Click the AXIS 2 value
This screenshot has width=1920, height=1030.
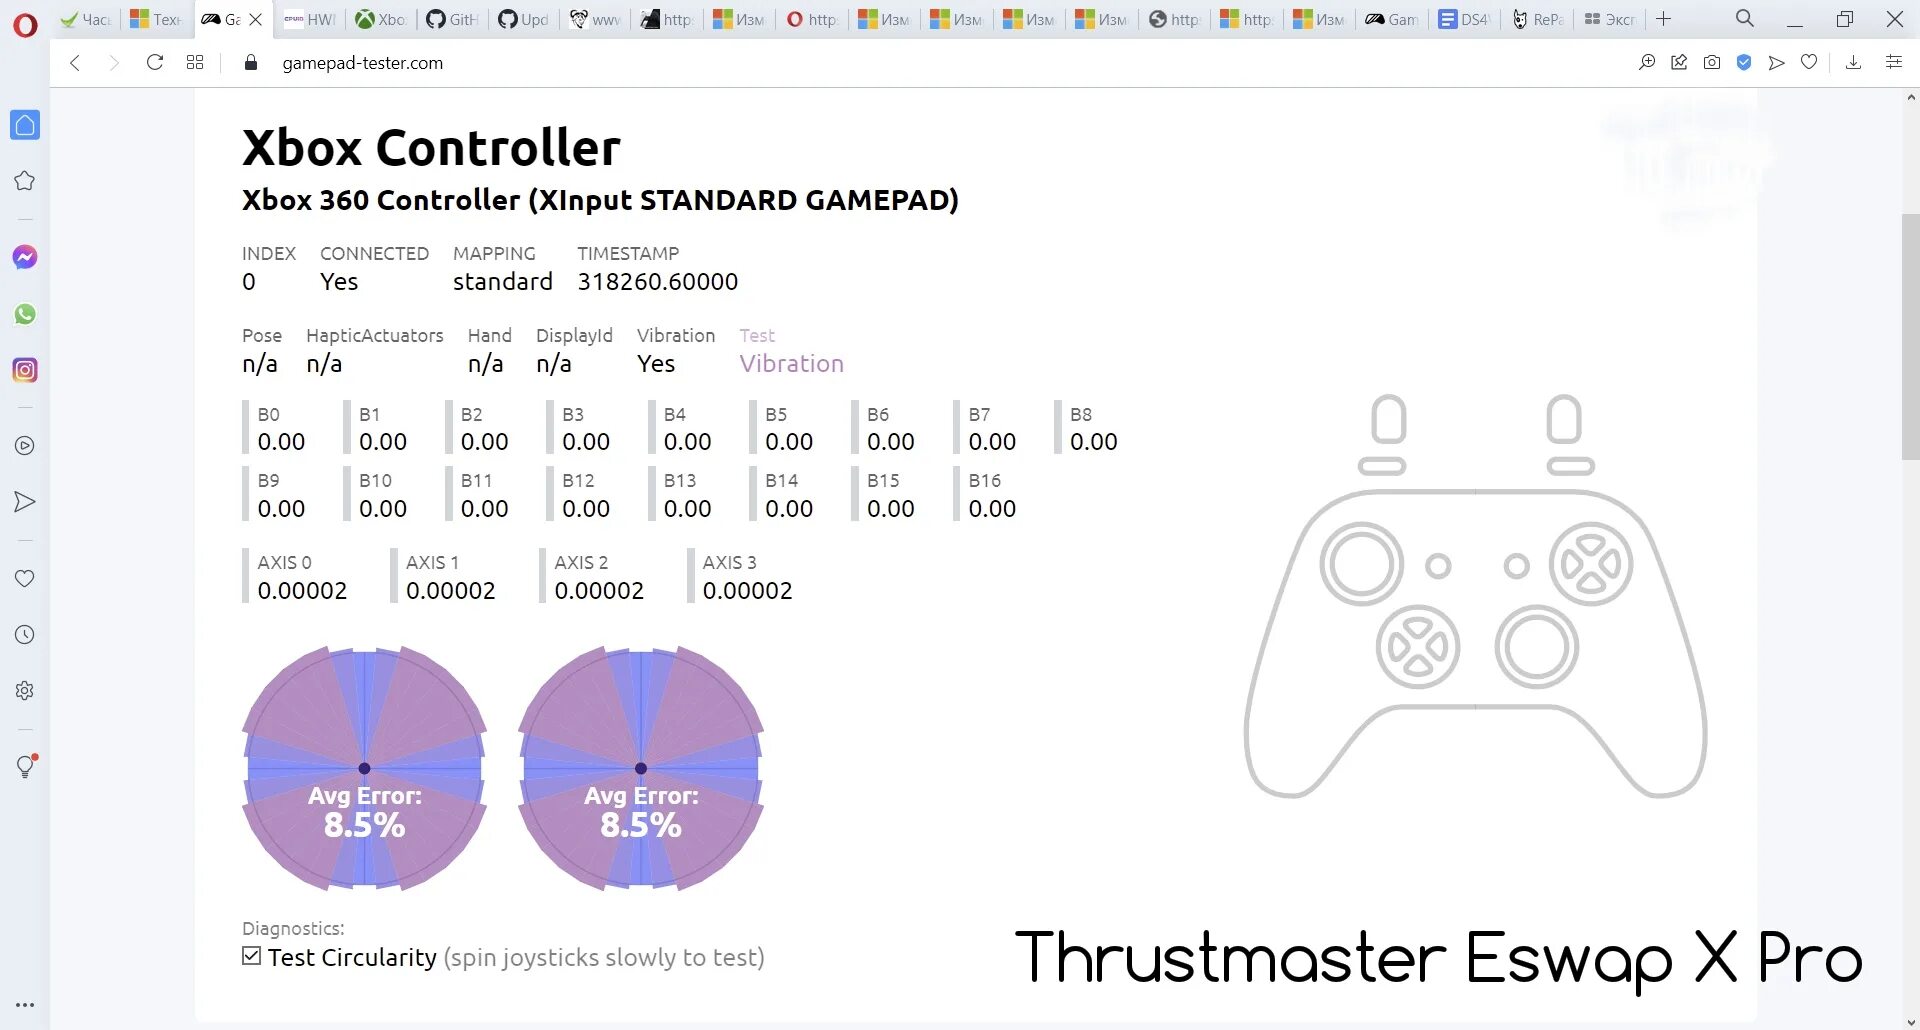(x=599, y=591)
